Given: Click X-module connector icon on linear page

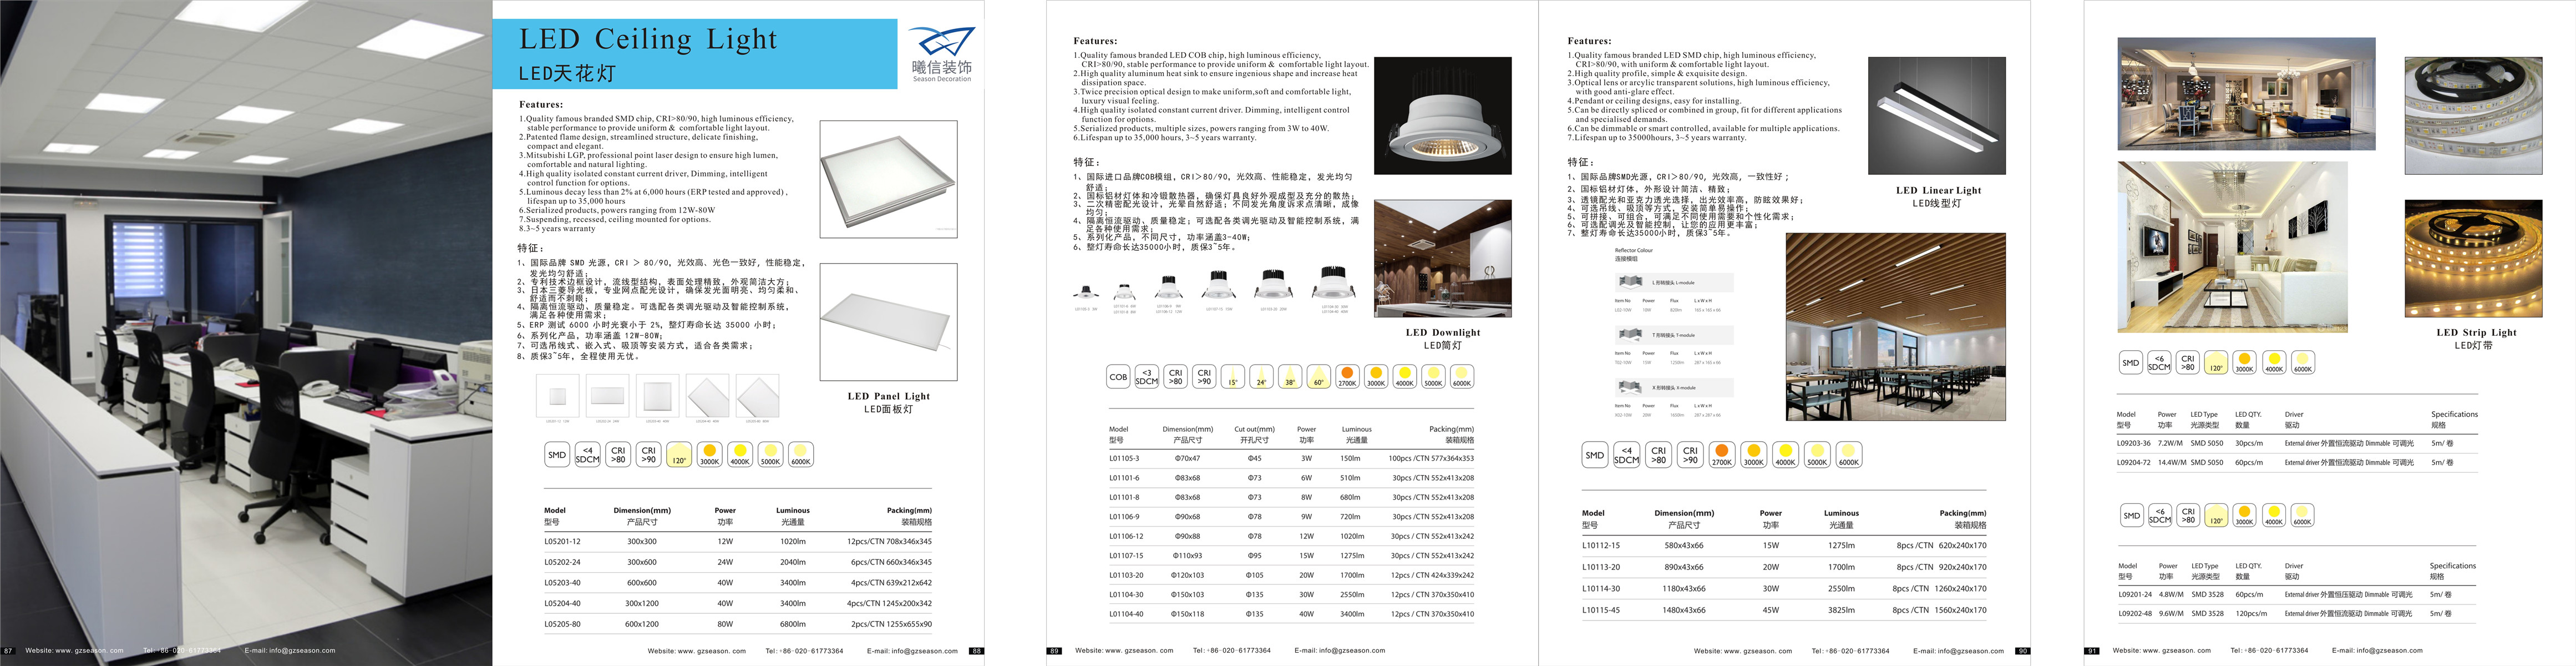Looking at the screenshot, I should coord(1631,388).
